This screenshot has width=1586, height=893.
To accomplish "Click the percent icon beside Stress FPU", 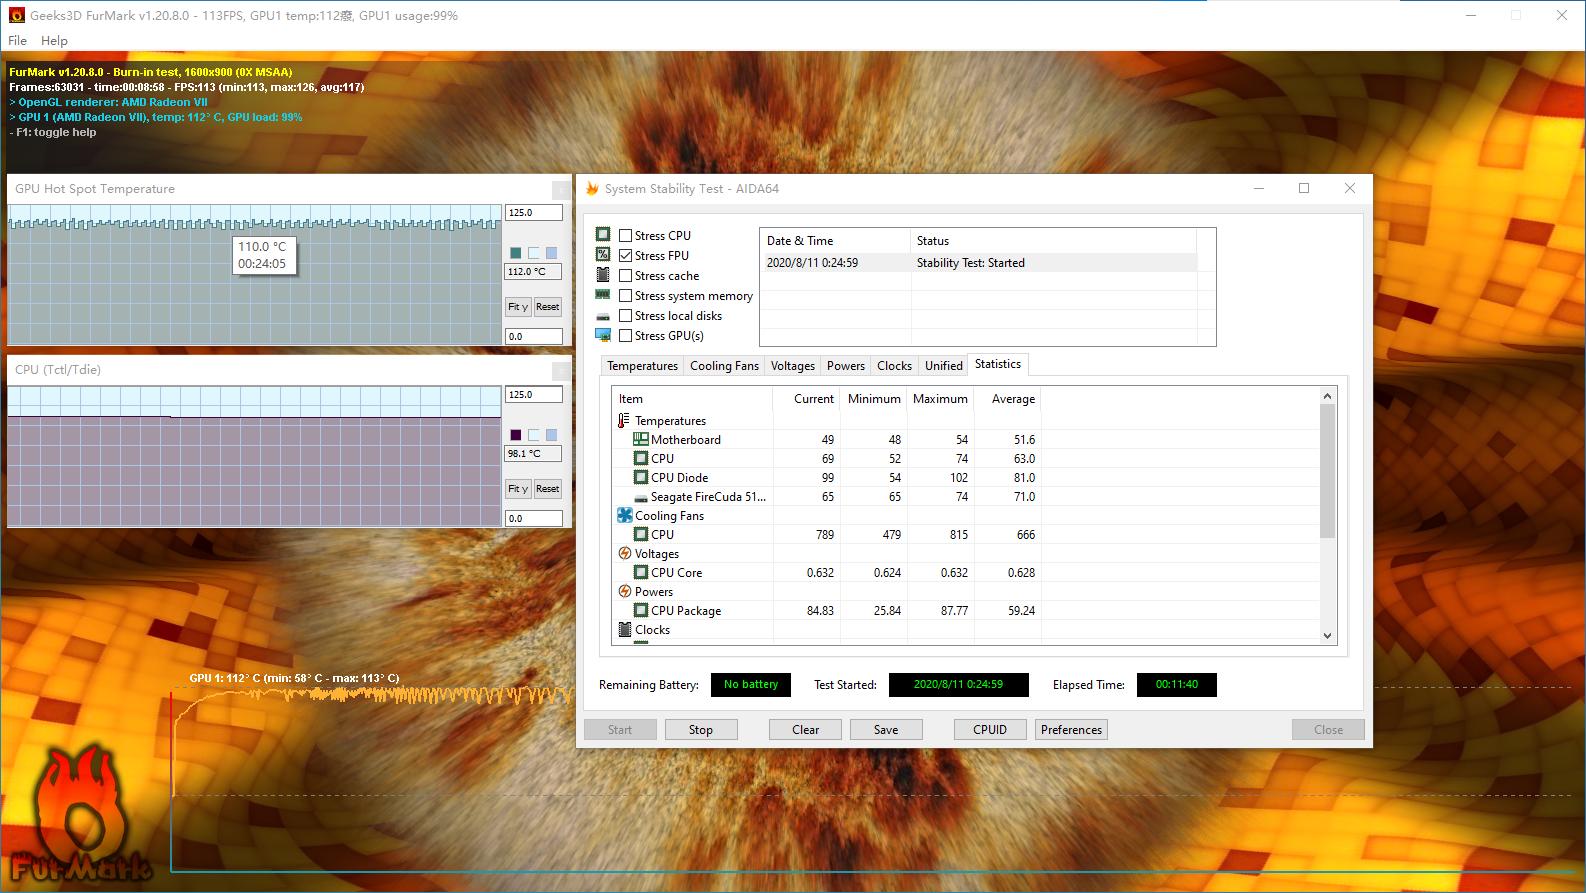I will (603, 255).
